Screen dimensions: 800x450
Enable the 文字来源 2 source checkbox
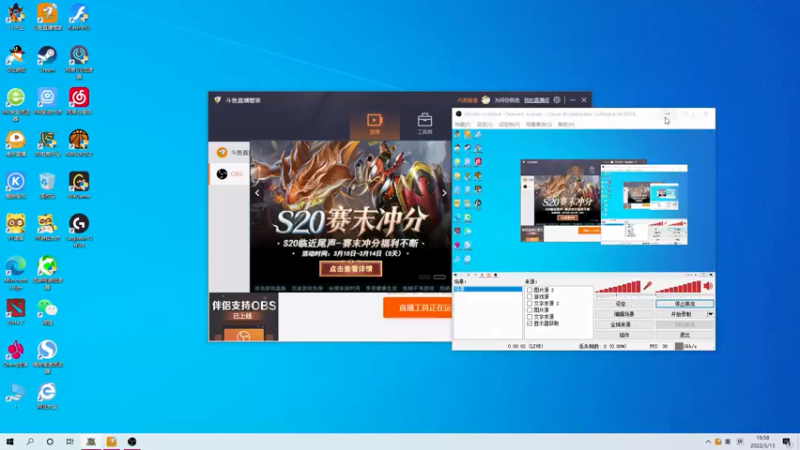530,303
